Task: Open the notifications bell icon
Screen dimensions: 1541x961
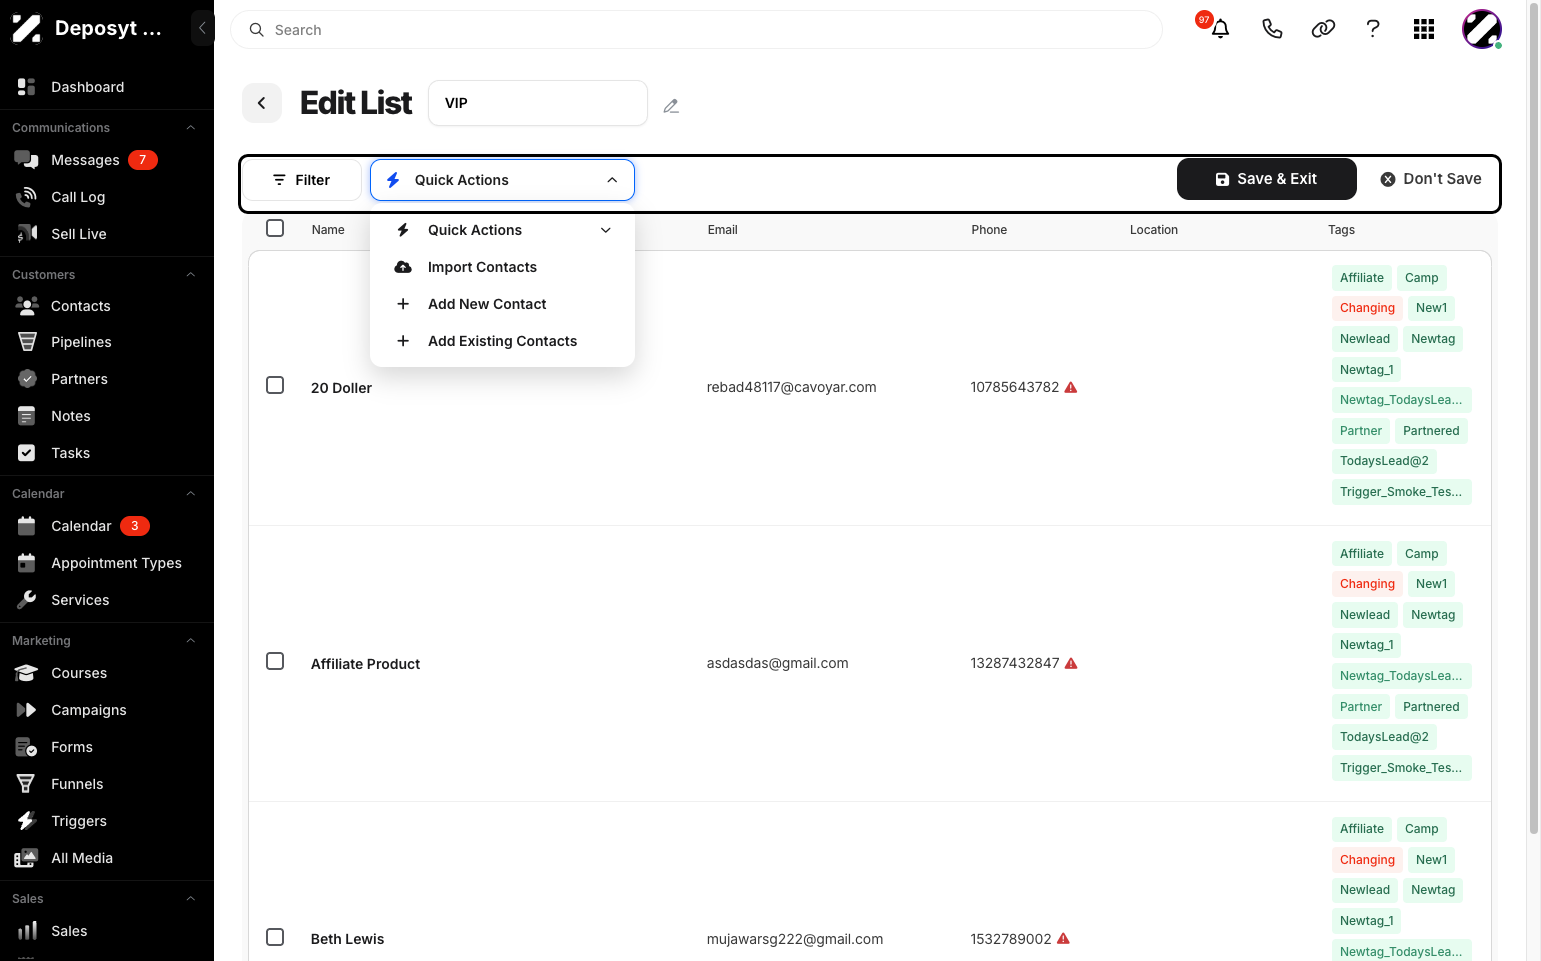Action: [1220, 29]
